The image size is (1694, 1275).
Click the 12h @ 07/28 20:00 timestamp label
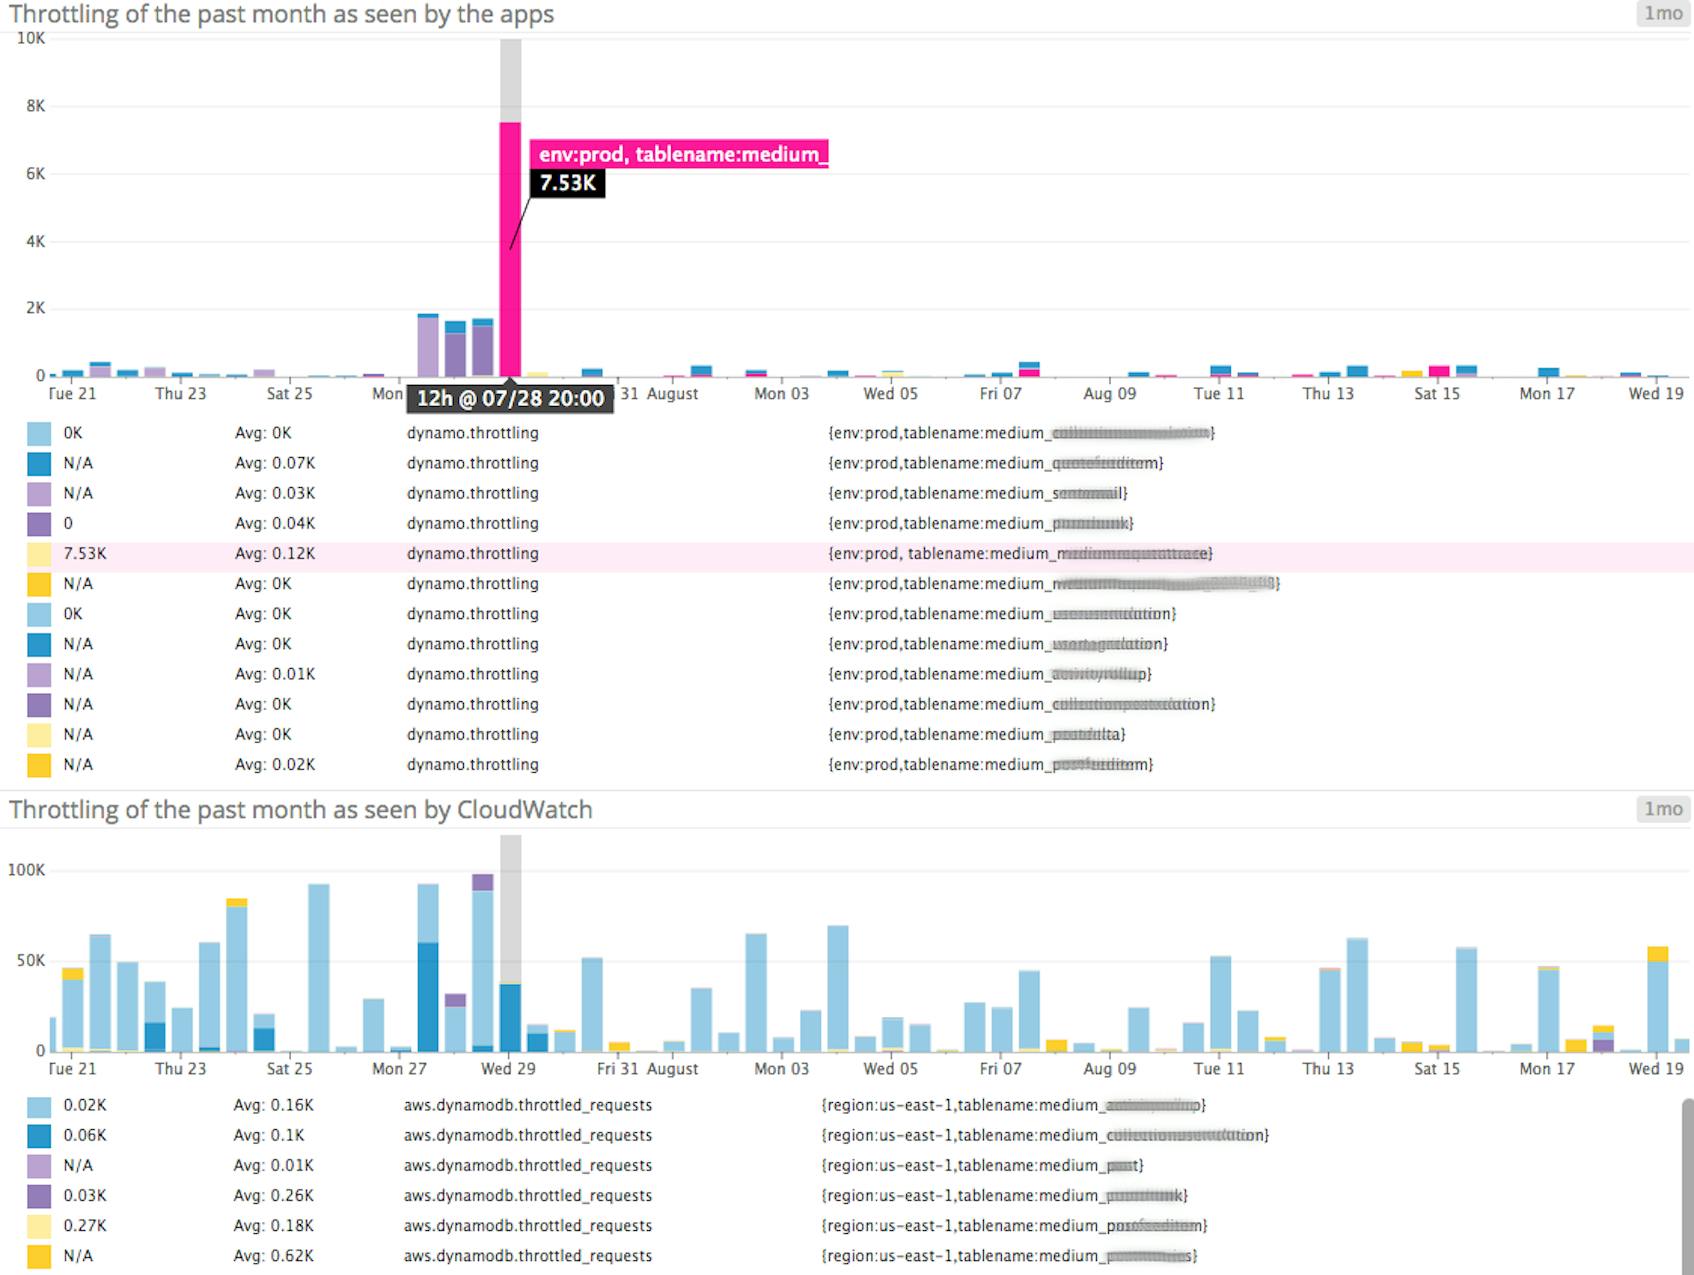(x=510, y=398)
